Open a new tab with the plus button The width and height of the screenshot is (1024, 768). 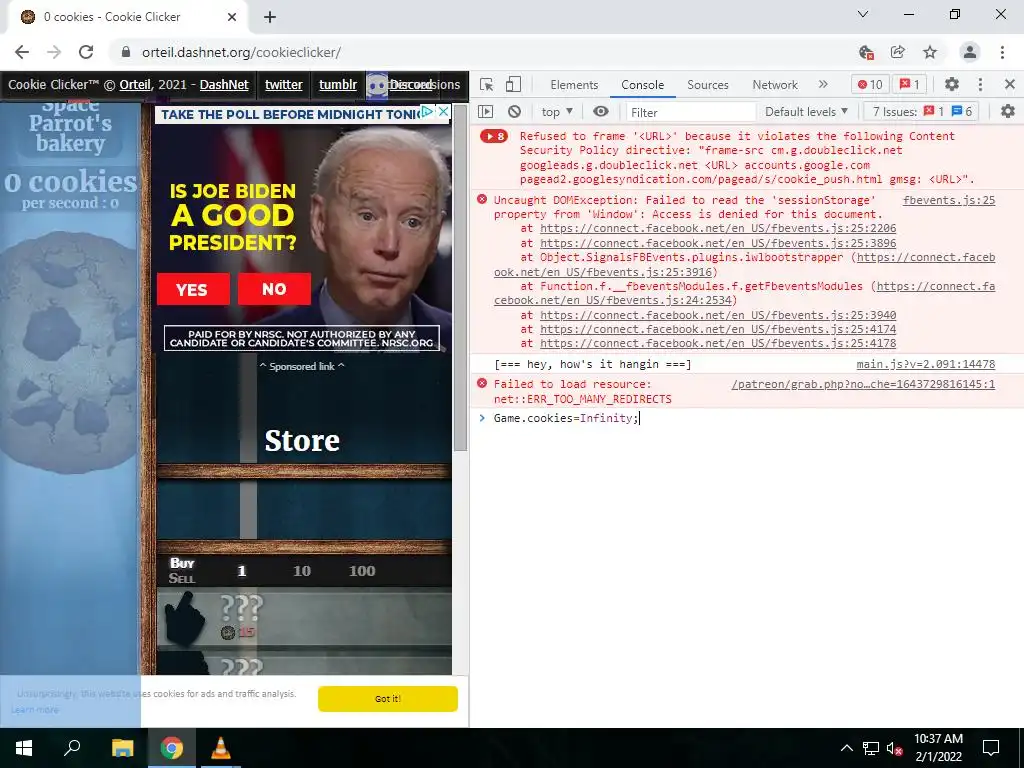click(x=270, y=17)
